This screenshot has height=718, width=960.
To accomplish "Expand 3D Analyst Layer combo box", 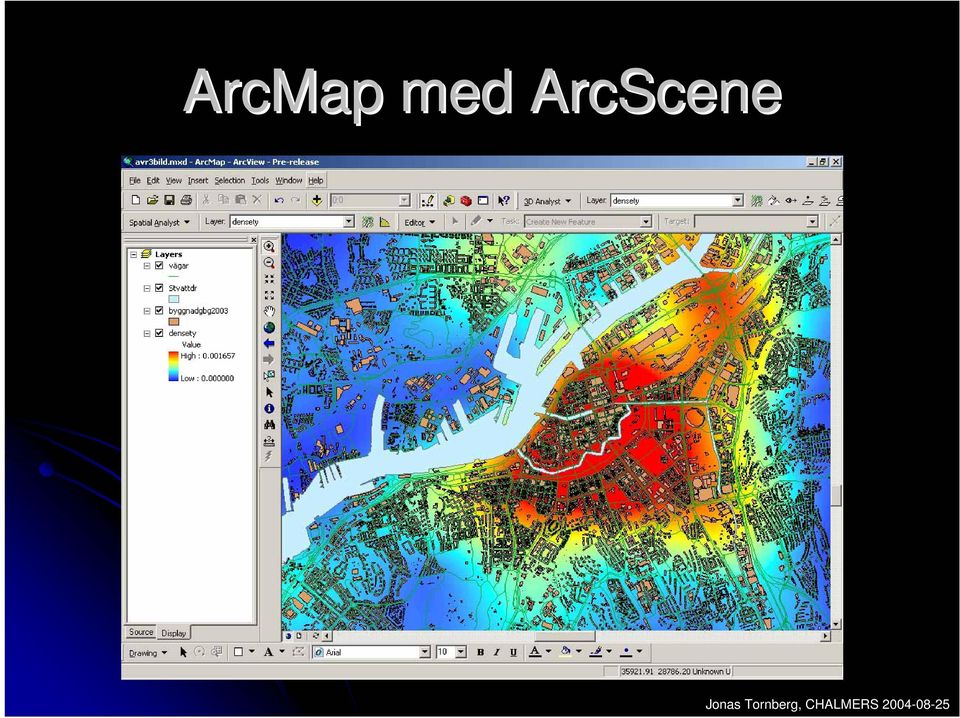I will 738,200.
